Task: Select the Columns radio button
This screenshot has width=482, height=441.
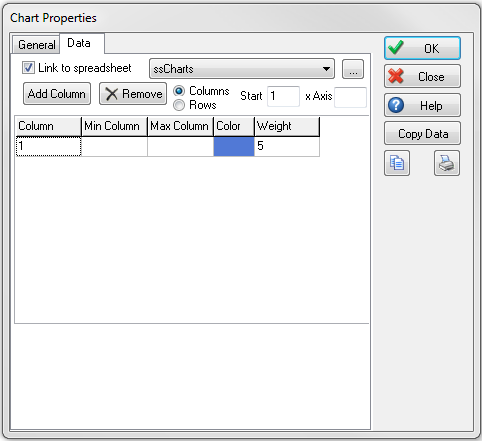Action: coord(179,91)
